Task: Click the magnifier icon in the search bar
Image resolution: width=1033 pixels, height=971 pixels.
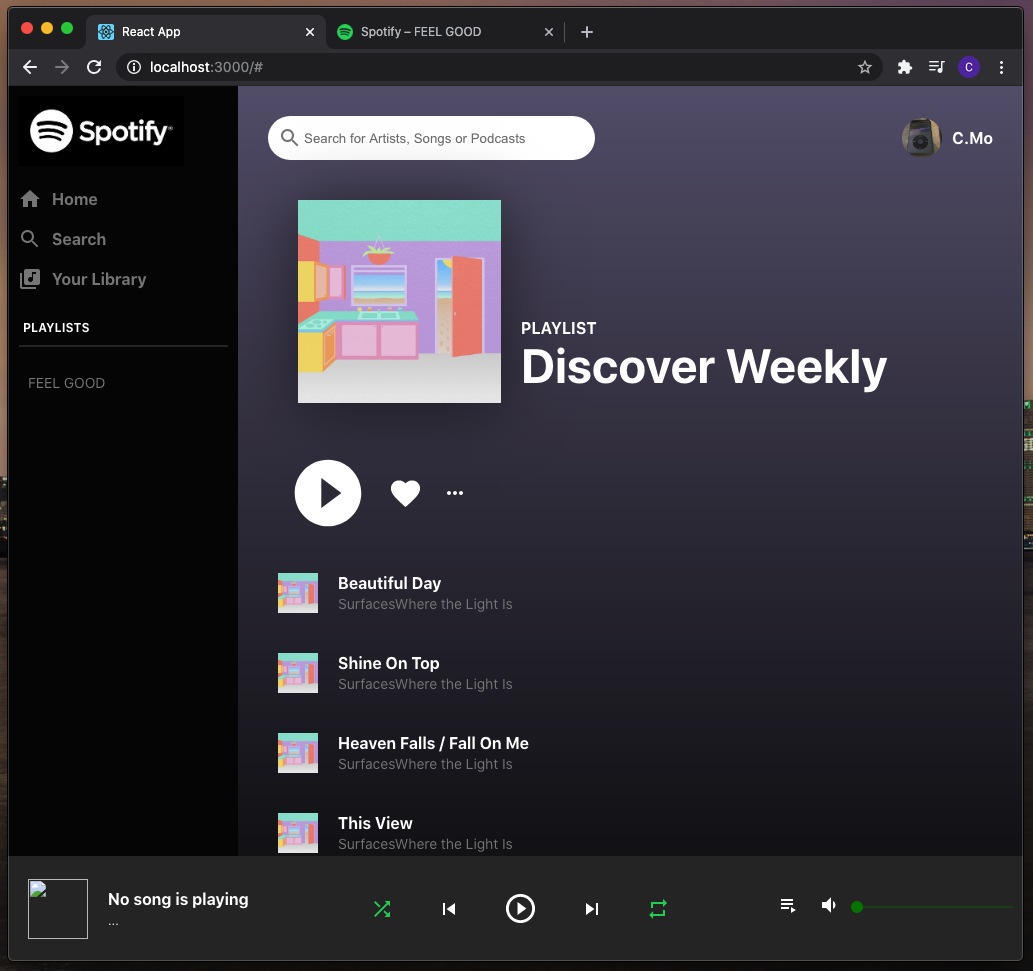Action: tap(289, 138)
